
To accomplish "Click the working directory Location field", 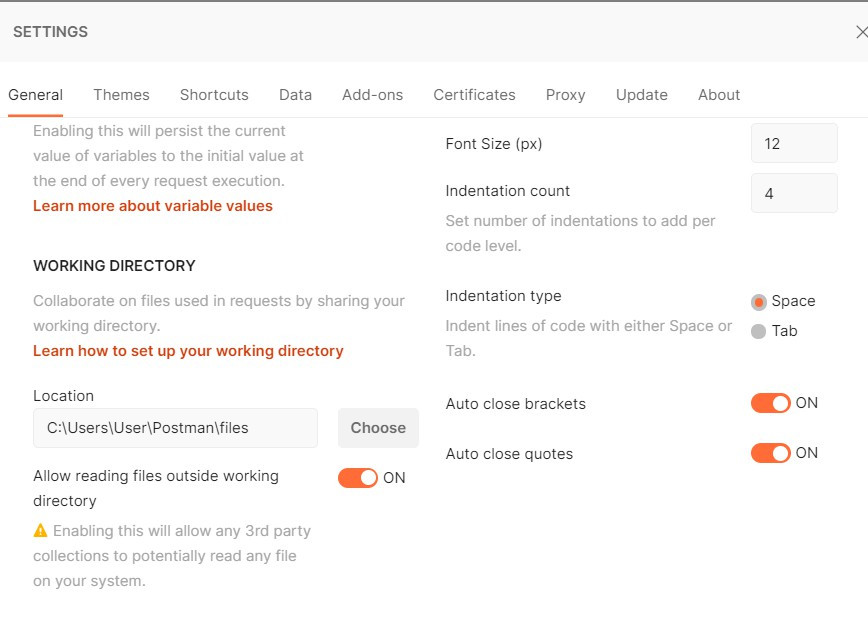I will point(175,428).
